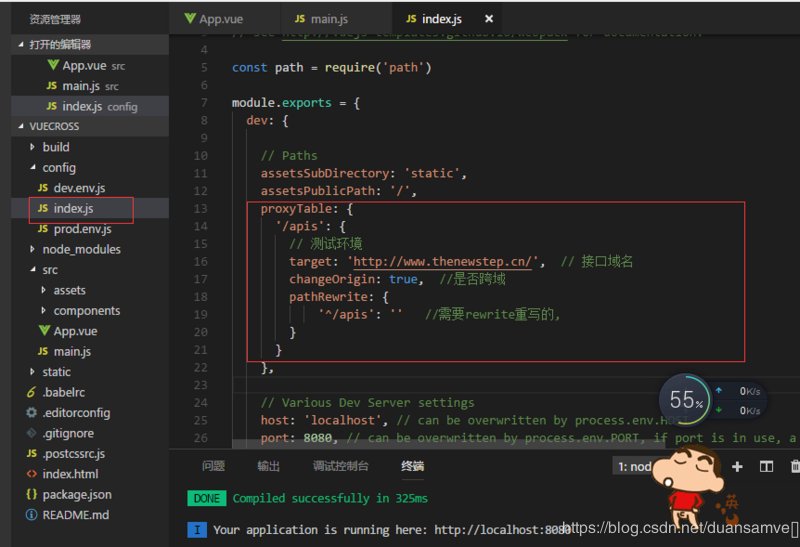Click the JS icon on index.js tab

coord(411,19)
